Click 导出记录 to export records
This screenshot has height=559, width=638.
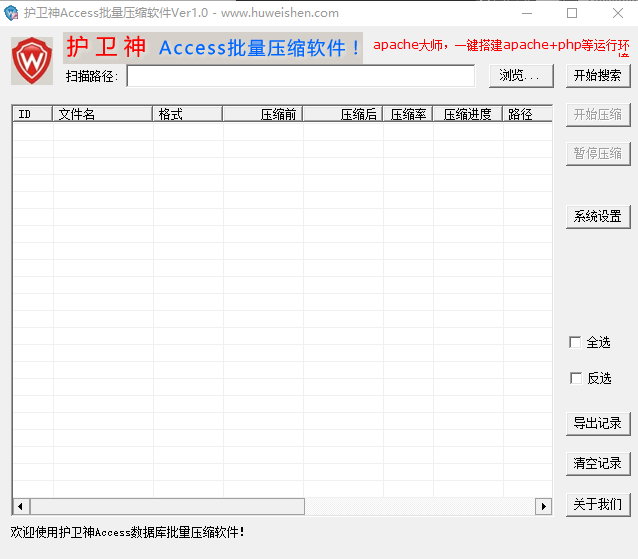pyautogui.click(x=597, y=423)
